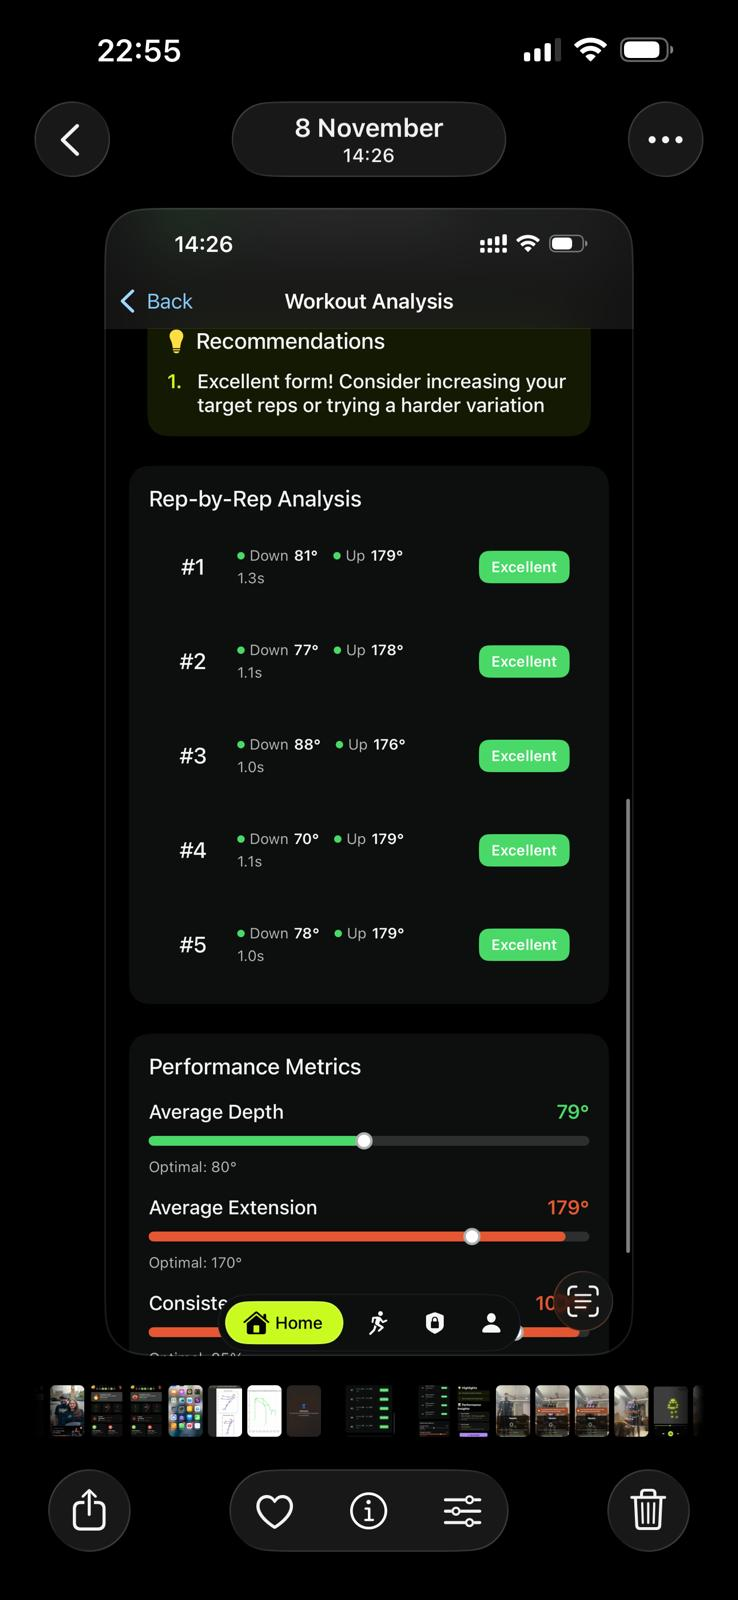Tap the Back chevron in Workout Analysis
The image size is (738, 1600).
127,301
